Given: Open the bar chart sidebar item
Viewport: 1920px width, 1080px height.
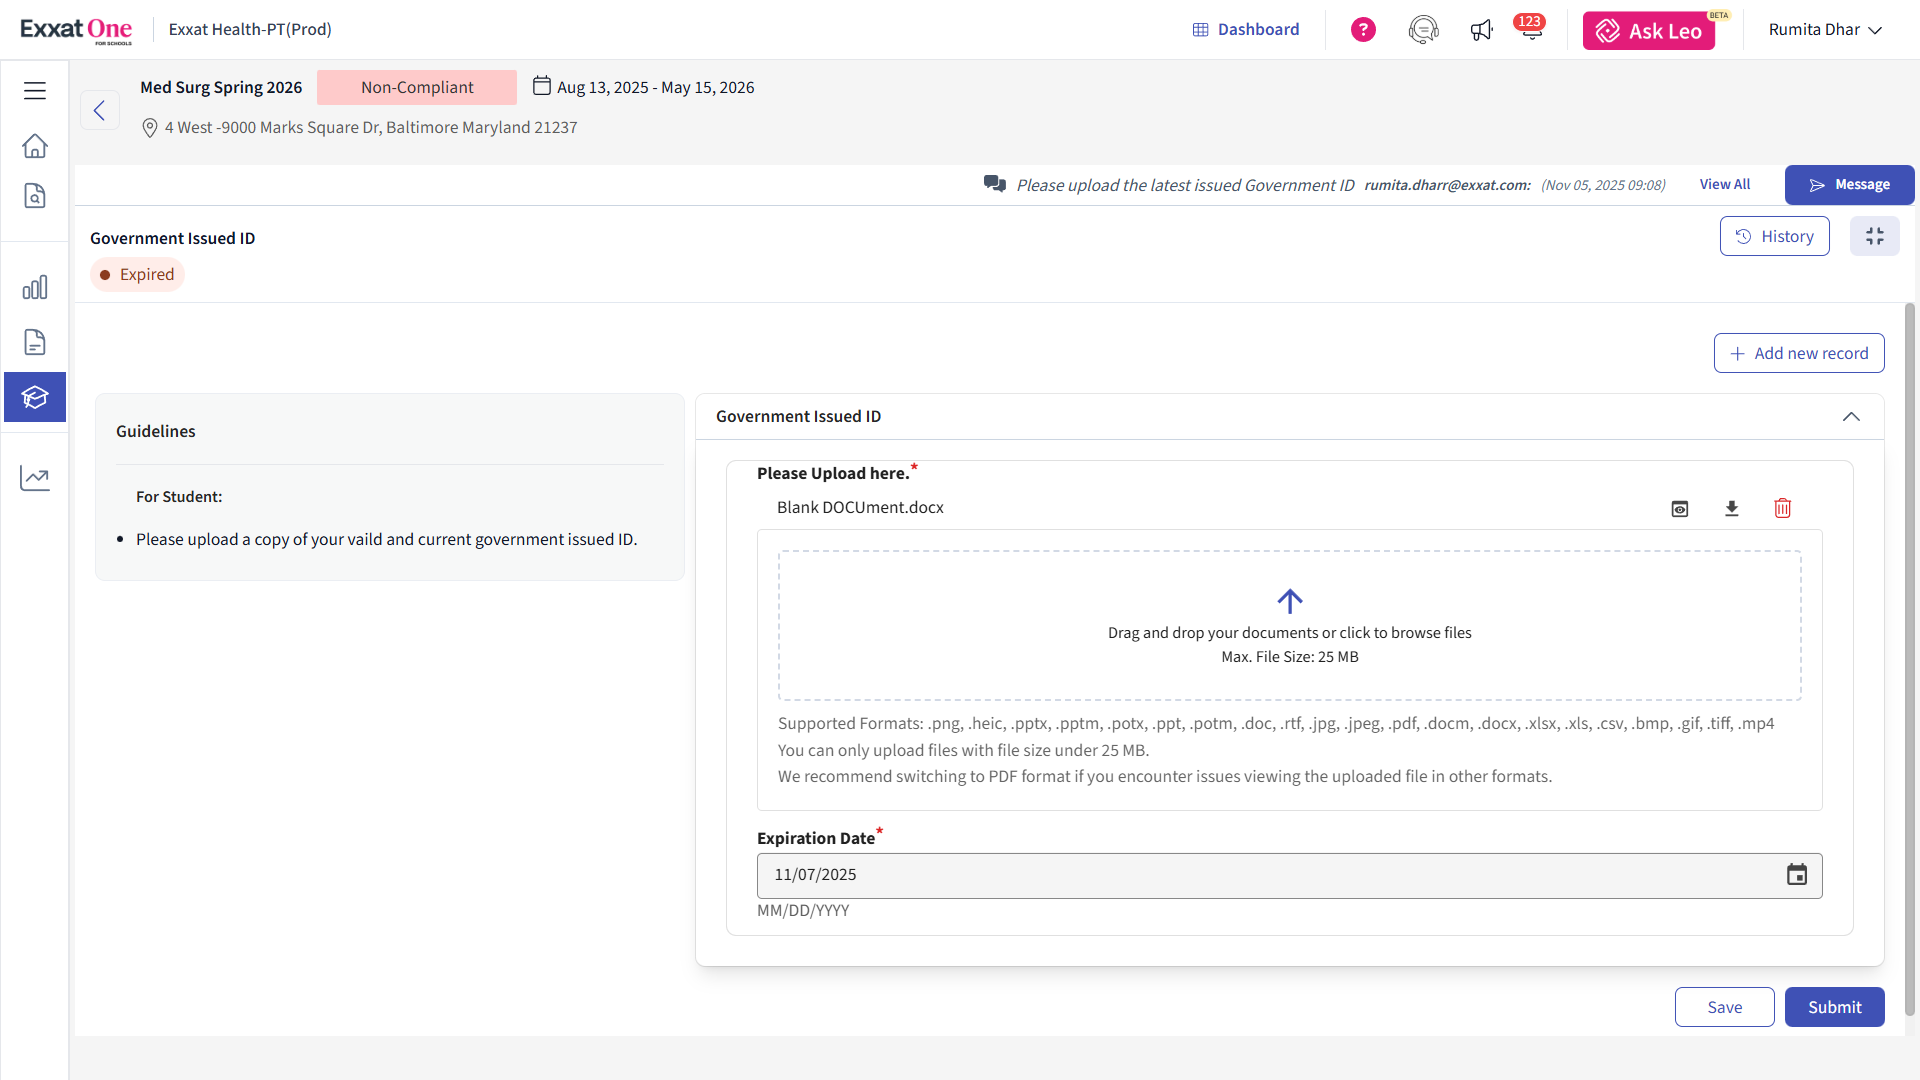Looking at the screenshot, I should click(35, 288).
